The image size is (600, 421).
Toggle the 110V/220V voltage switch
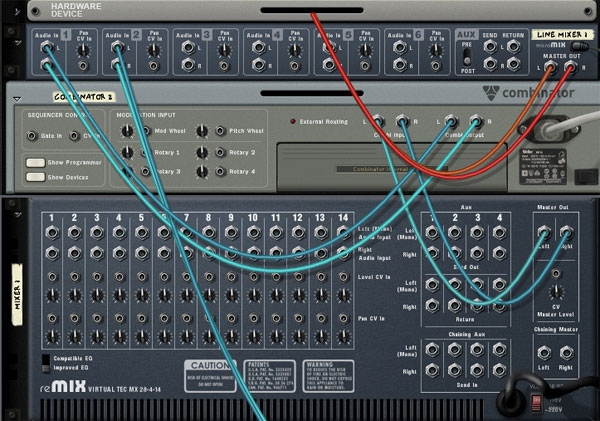pyautogui.click(x=537, y=404)
